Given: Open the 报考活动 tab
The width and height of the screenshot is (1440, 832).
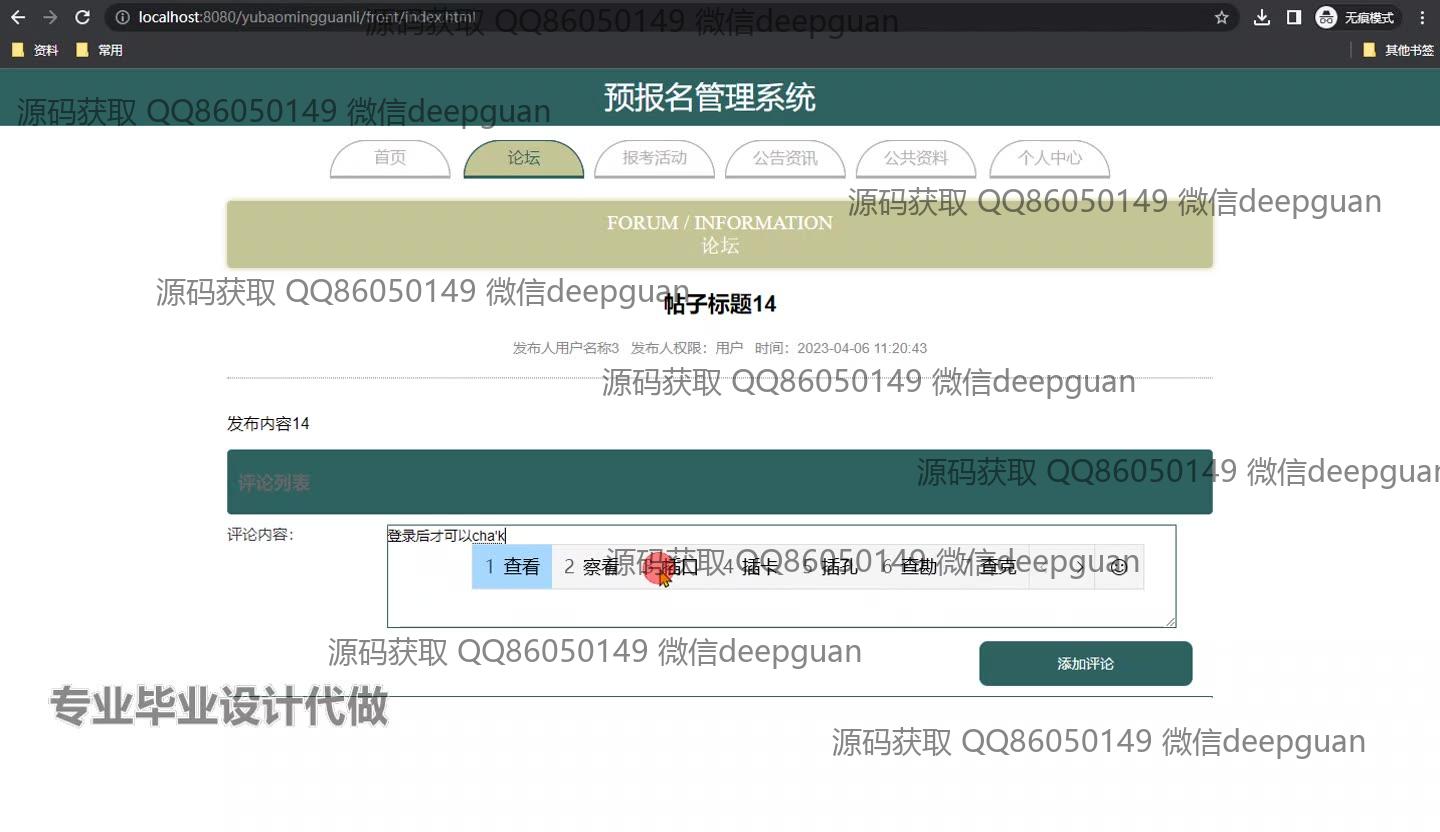Looking at the screenshot, I should click(x=654, y=158).
